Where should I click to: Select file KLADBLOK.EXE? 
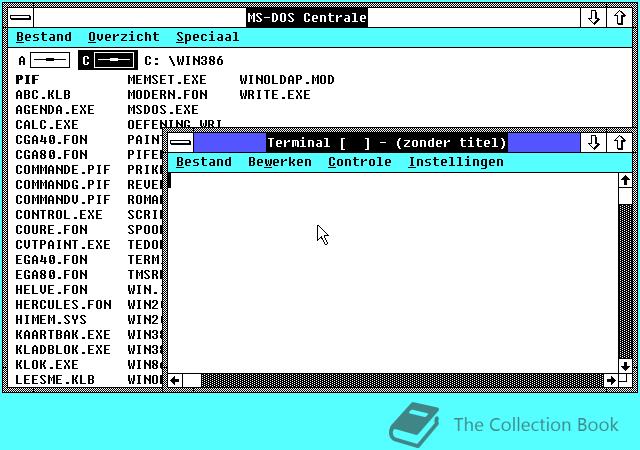coord(63,350)
